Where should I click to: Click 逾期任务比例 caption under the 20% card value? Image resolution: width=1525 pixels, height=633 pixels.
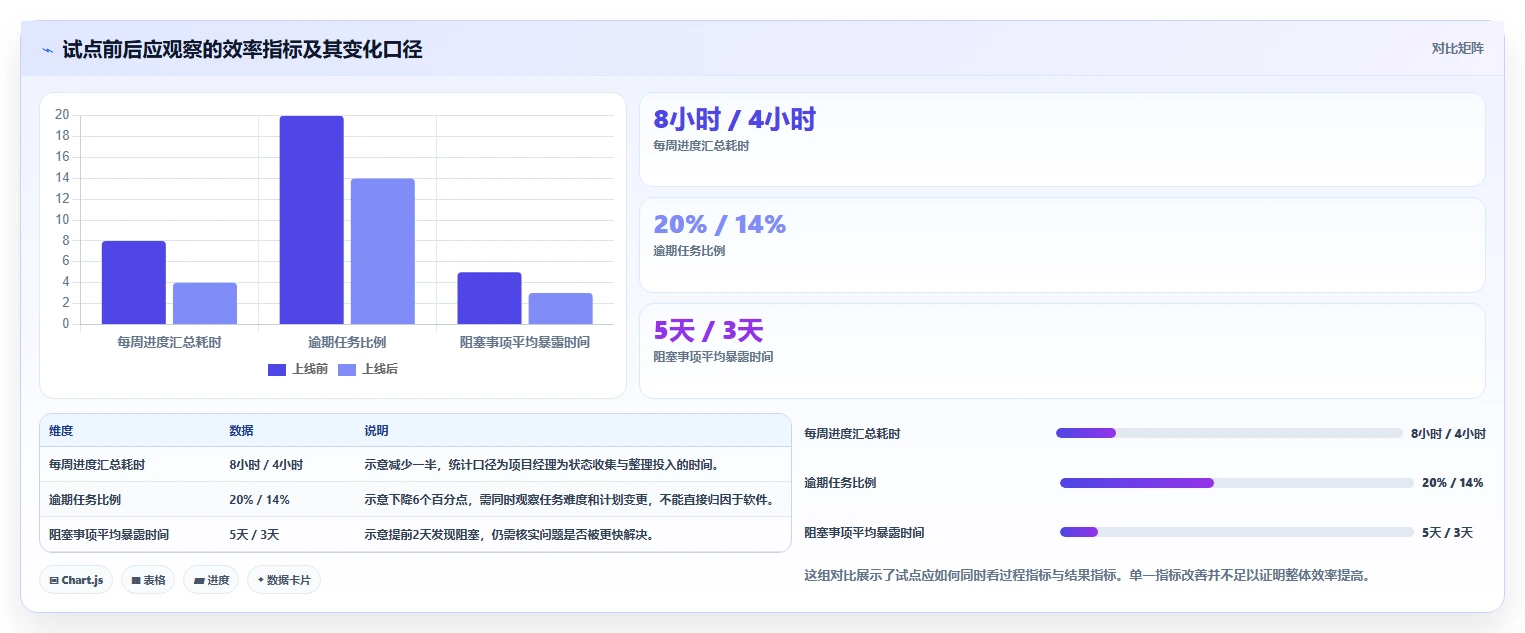tap(689, 251)
